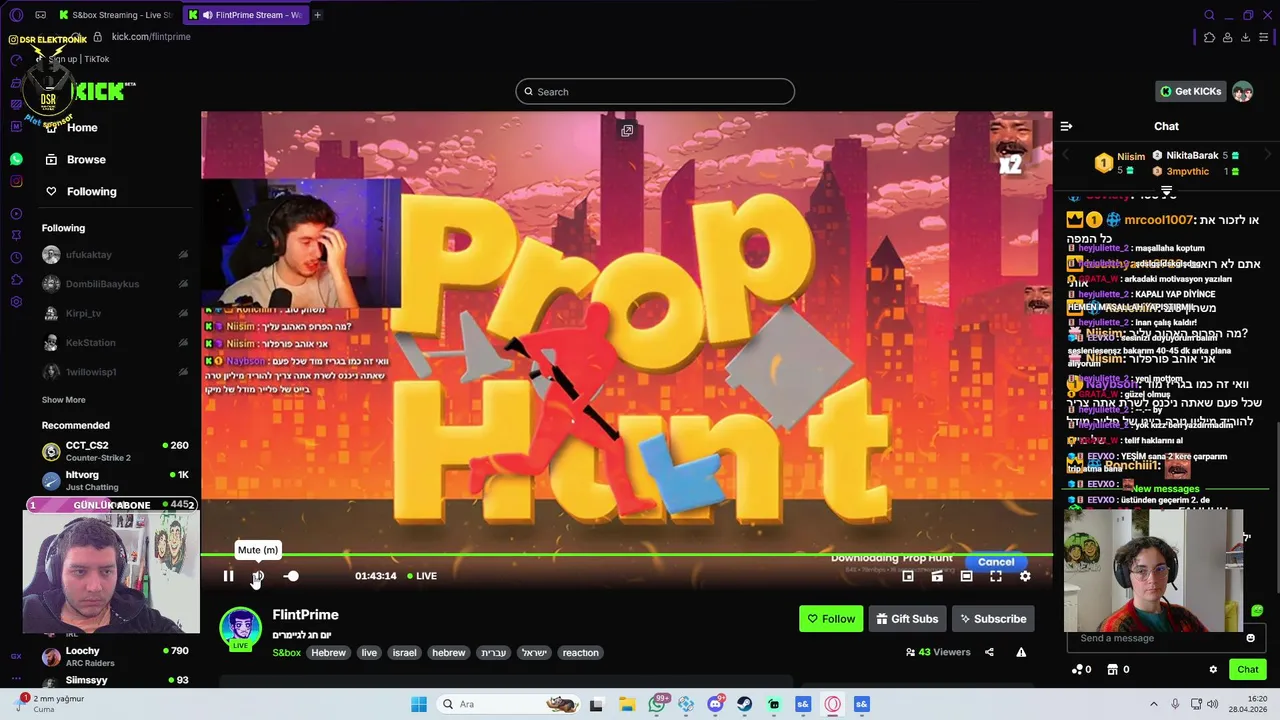Open the browser tab search magnifier
The height and width of the screenshot is (720, 1280).
click(1209, 15)
